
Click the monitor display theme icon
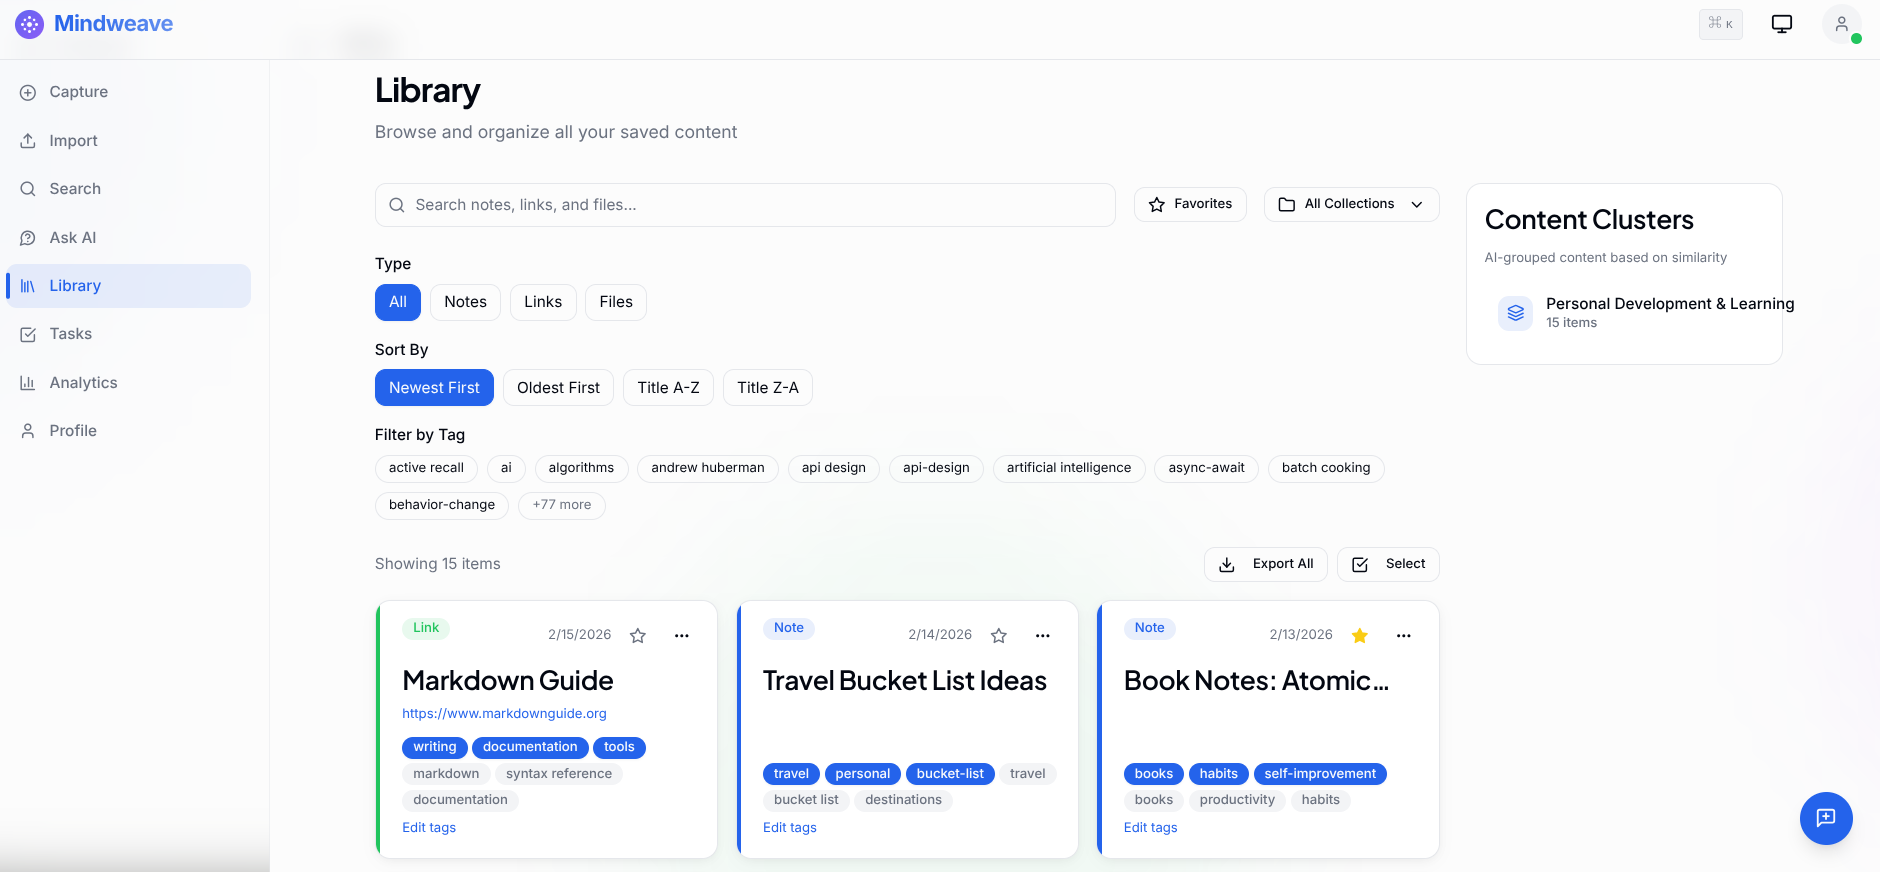click(x=1781, y=24)
